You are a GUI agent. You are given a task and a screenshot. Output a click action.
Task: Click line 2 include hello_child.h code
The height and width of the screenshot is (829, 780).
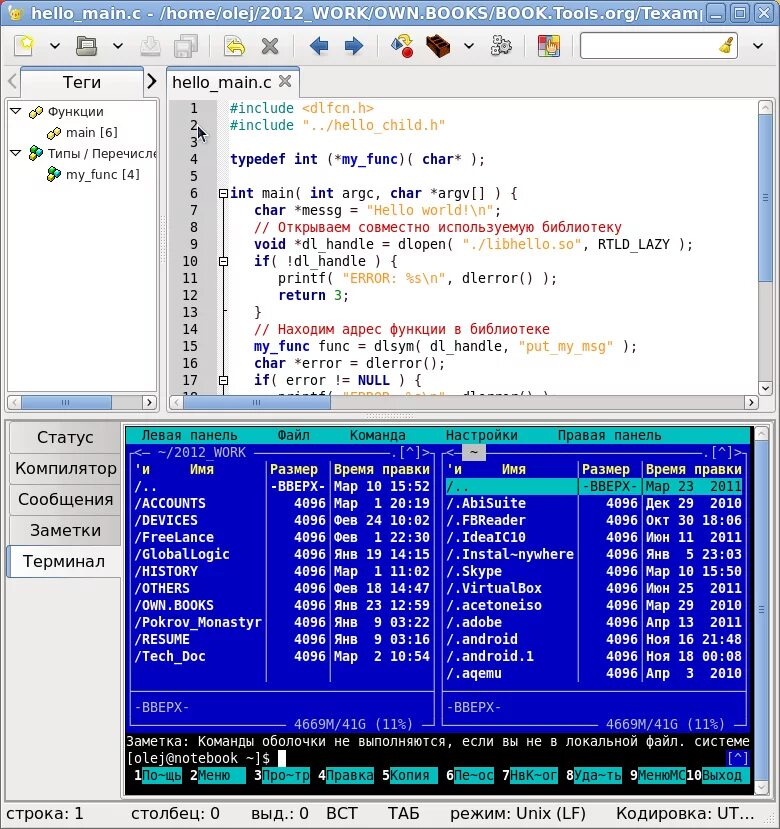337,125
